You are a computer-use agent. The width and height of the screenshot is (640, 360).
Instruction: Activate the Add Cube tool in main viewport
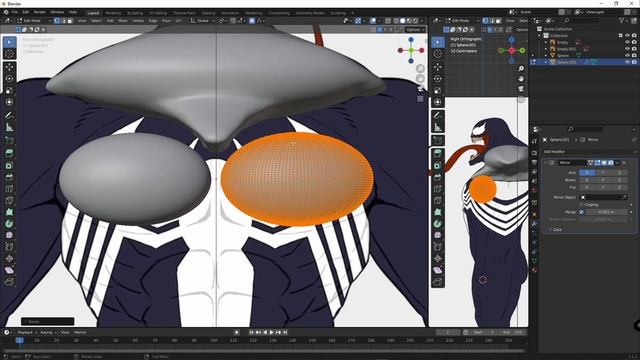[9, 141]
